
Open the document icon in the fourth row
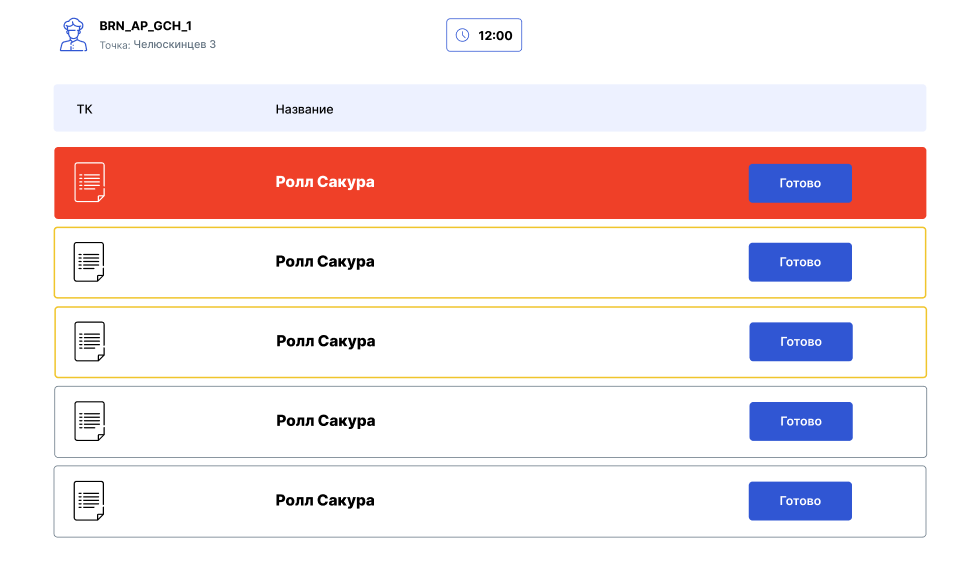tap(89, 421)
